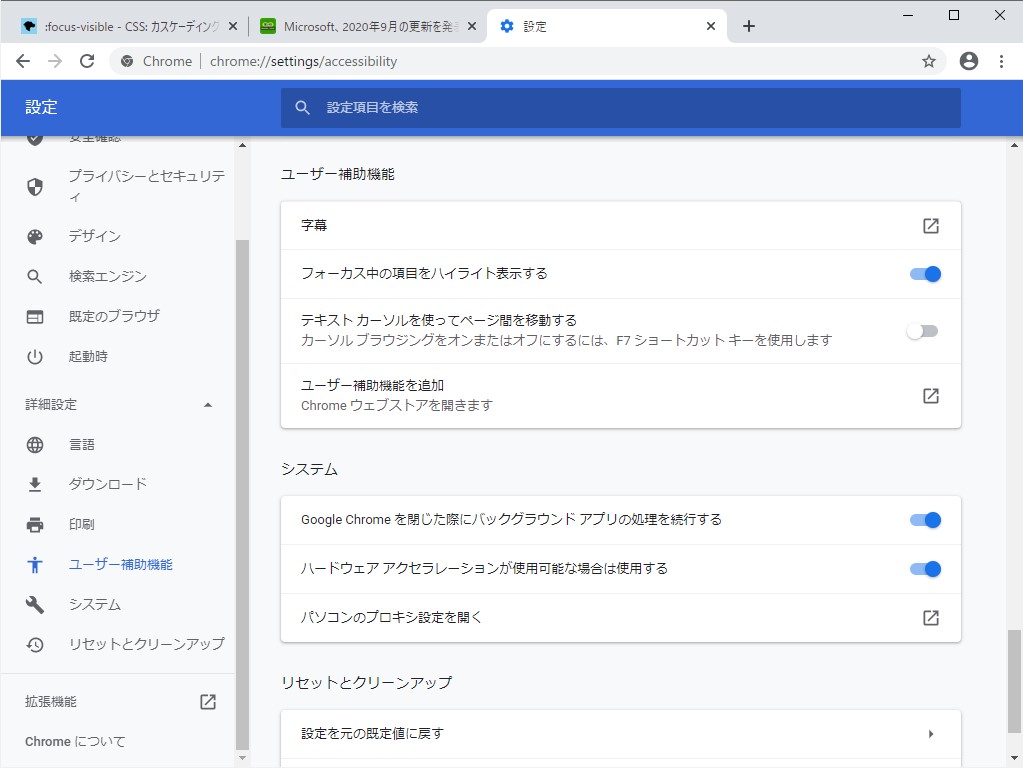Screen dimensions: 1023x768
Task: Open 字幕 settings via external link icon
Action: point(930,225)
